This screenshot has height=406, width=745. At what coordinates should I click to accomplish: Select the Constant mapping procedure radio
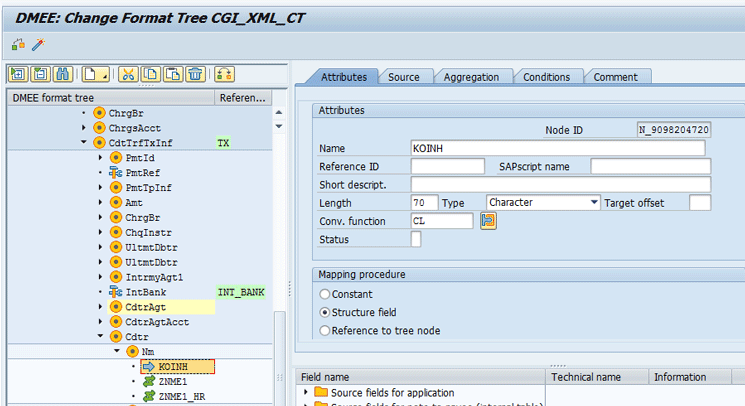click(324, 294)
